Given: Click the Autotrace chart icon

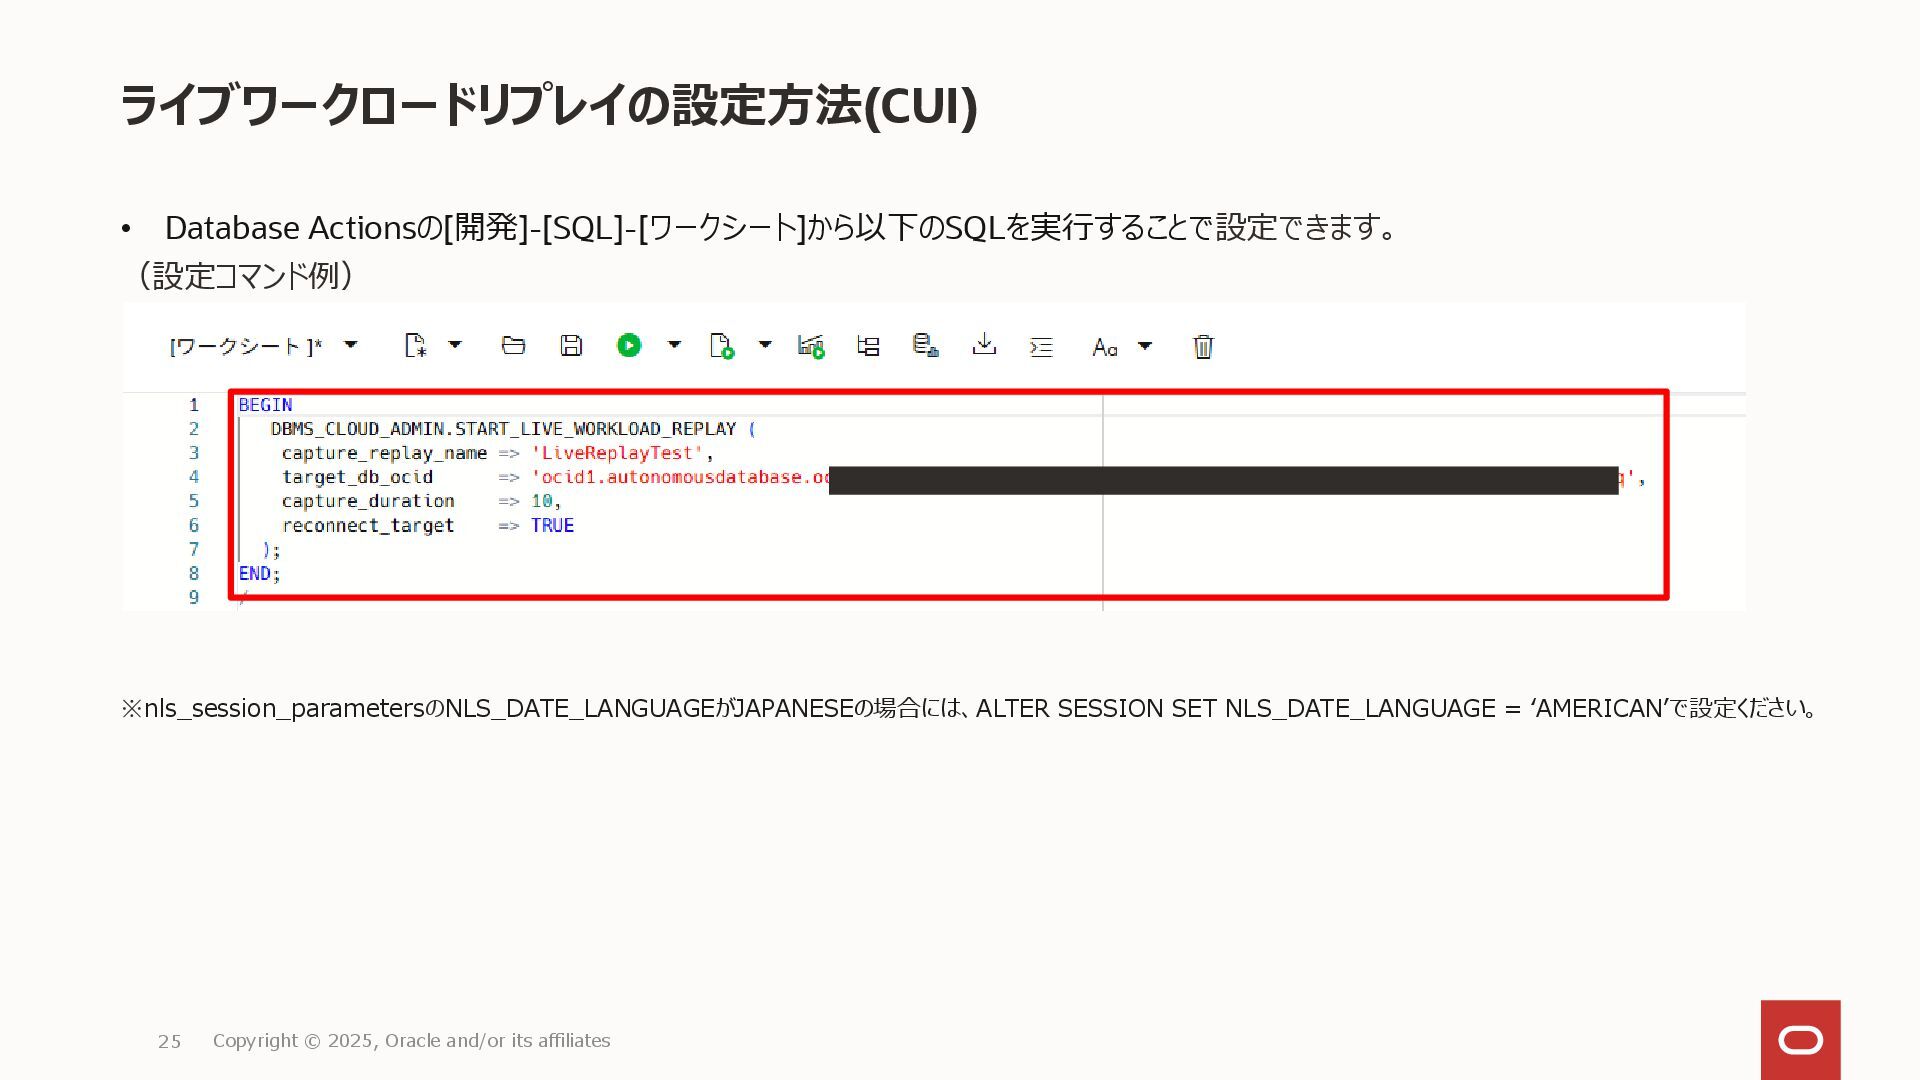Looking at the screenshot, I should 811,346.
